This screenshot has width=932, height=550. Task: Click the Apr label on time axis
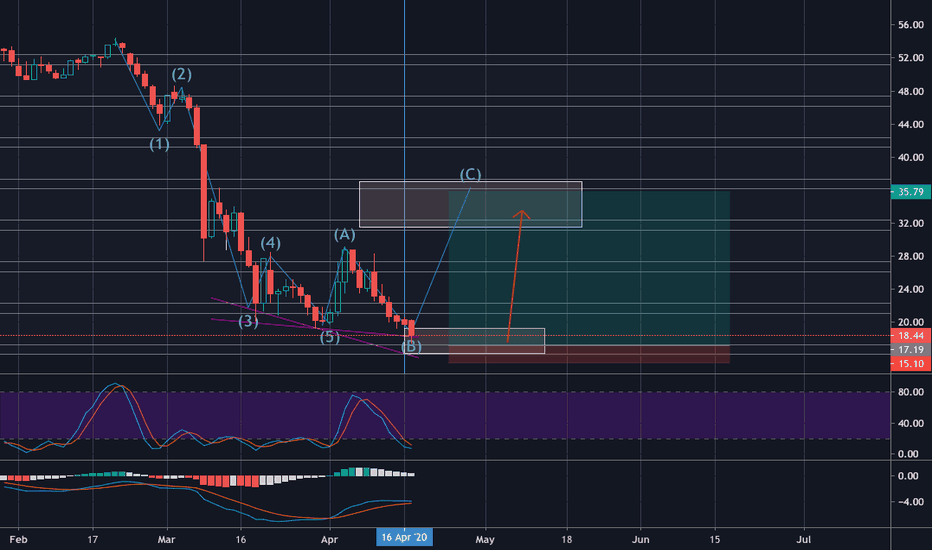pyautogui.click(x=329, y=539)
